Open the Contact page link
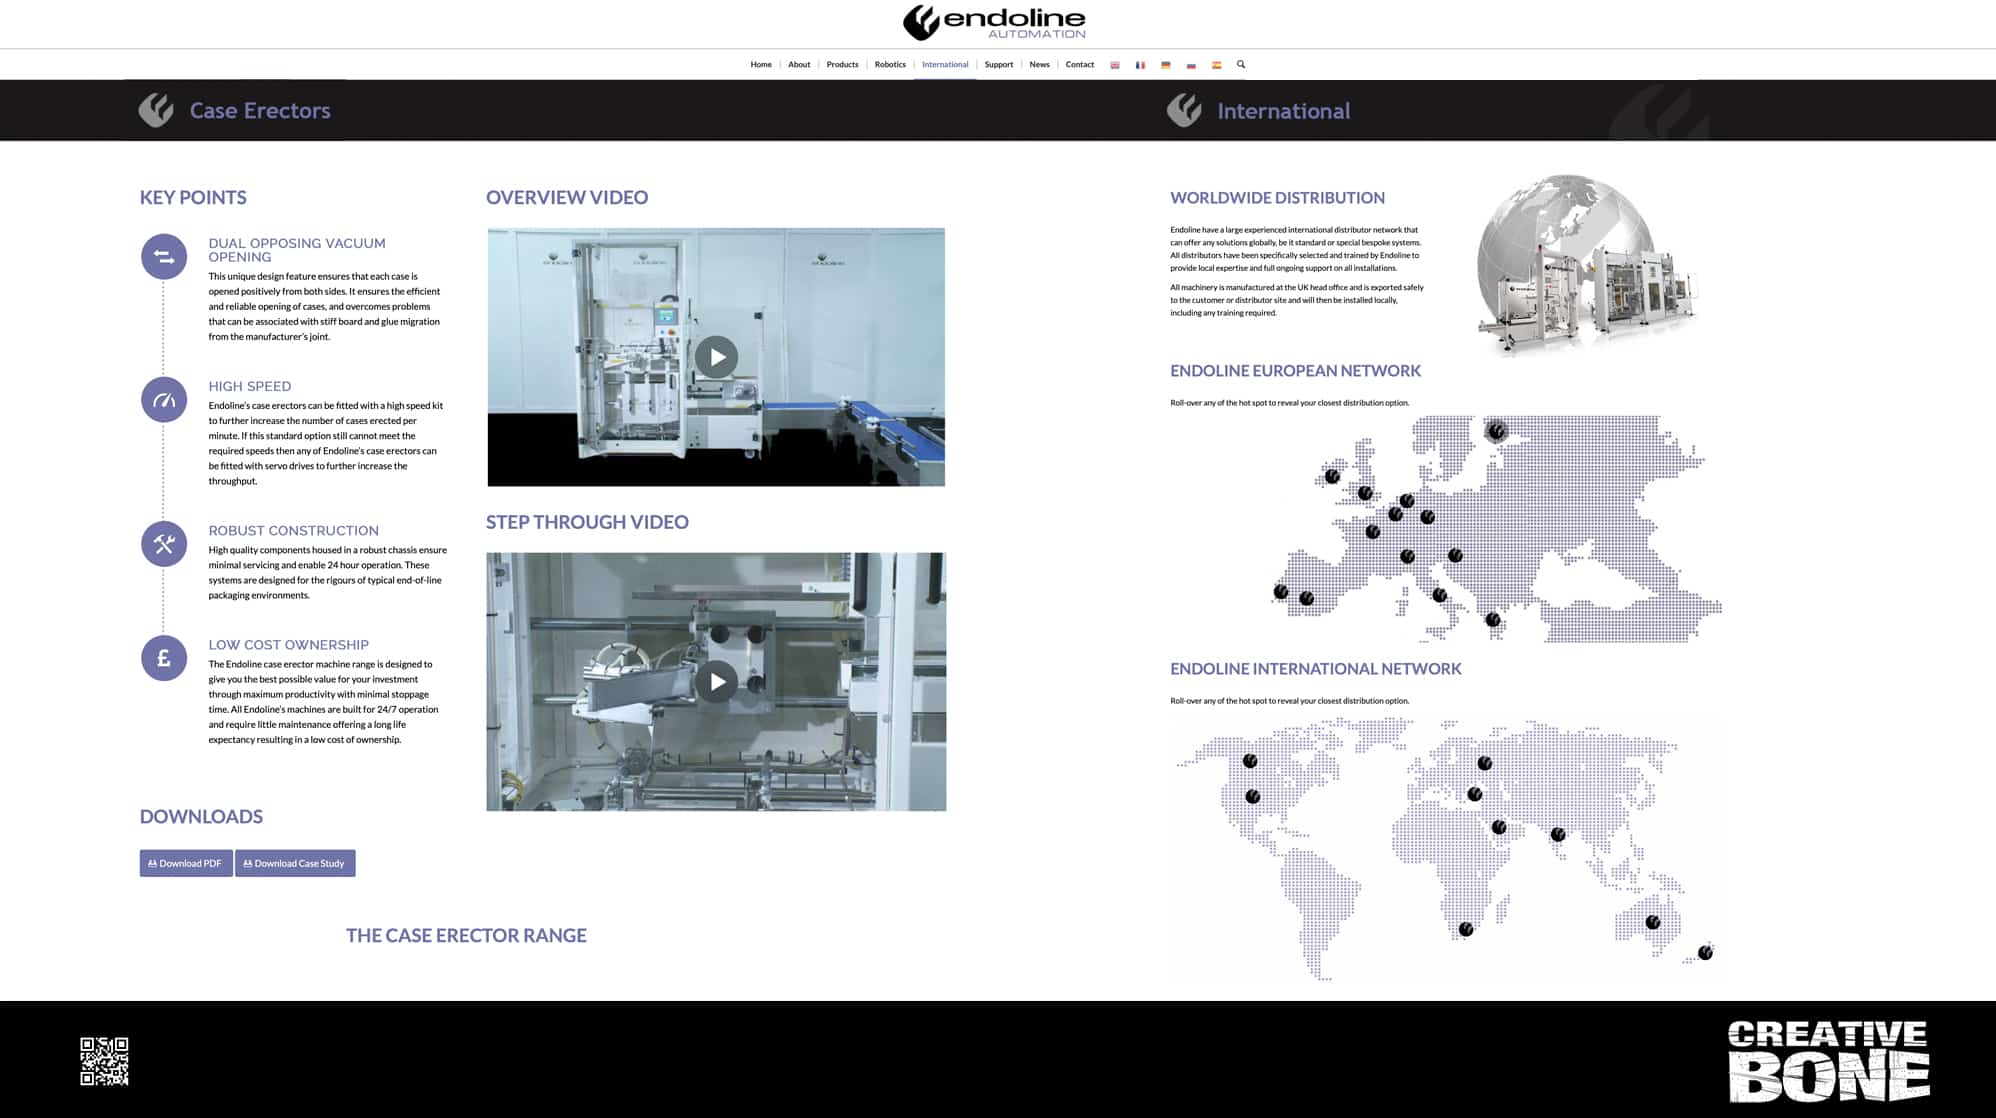The height and width of the screenshot is (1118, 1996). [1080, 64]
